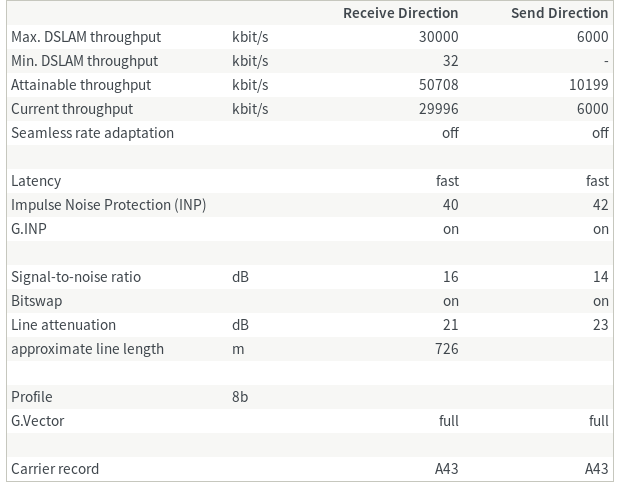Select the Profile value 8b
Viewport: 617px width, 497px height.
click(240, 397)
